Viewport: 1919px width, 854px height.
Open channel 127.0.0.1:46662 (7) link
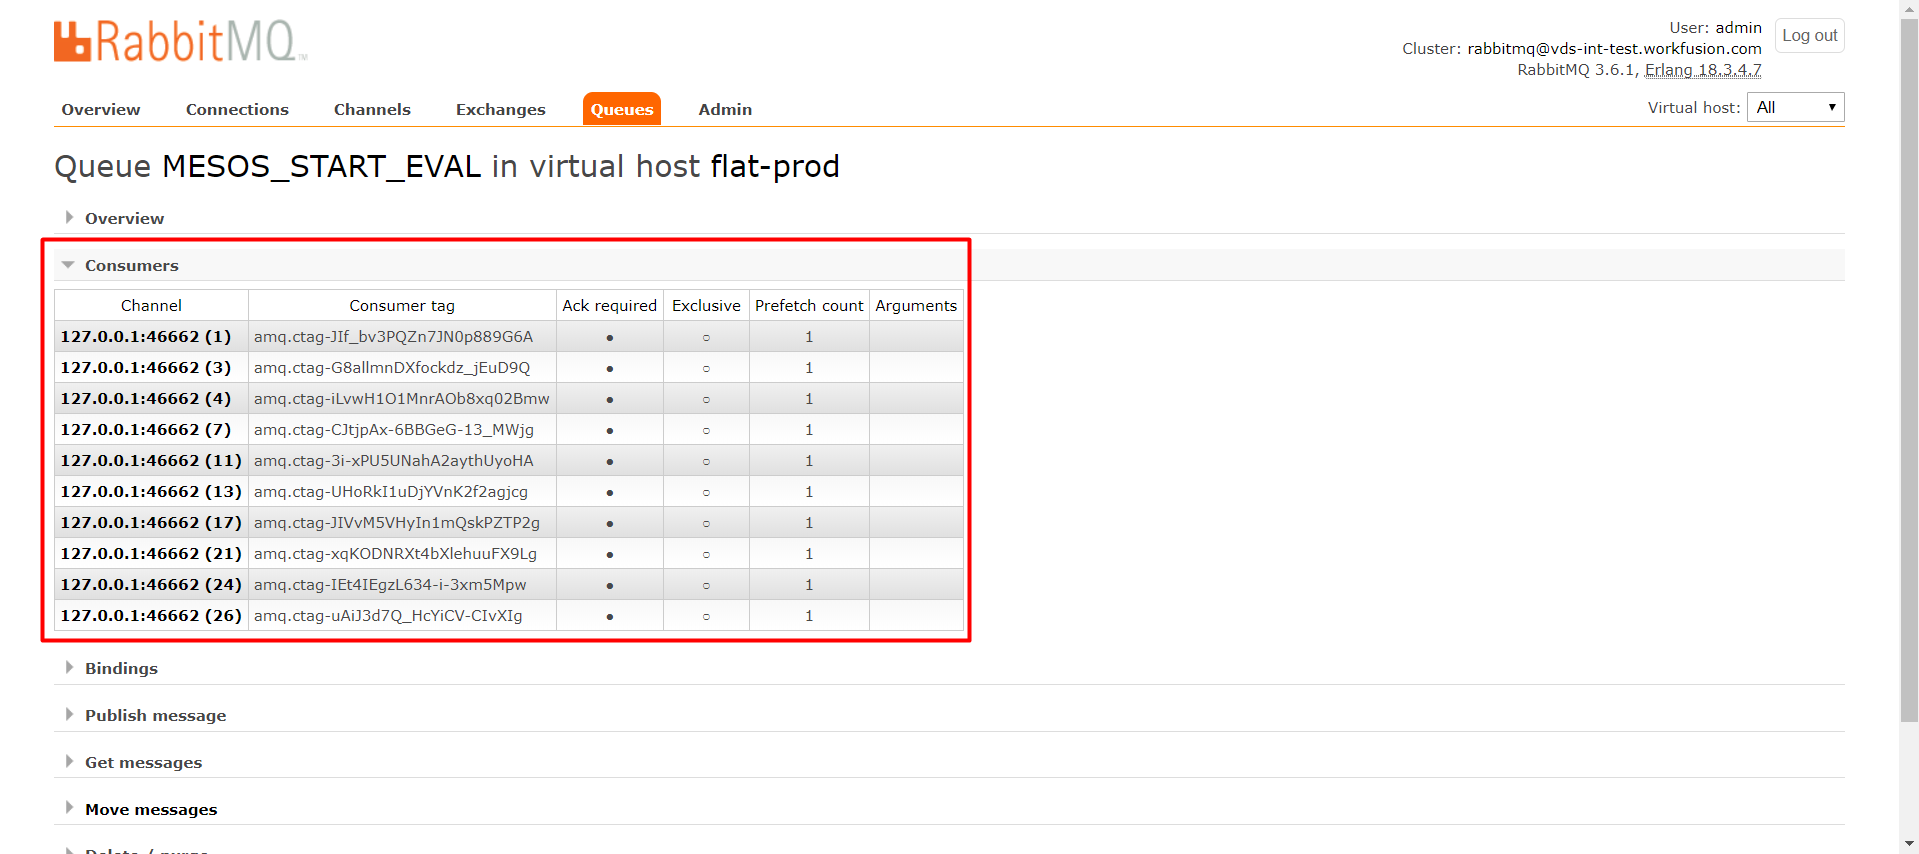(x=146, y=429)
